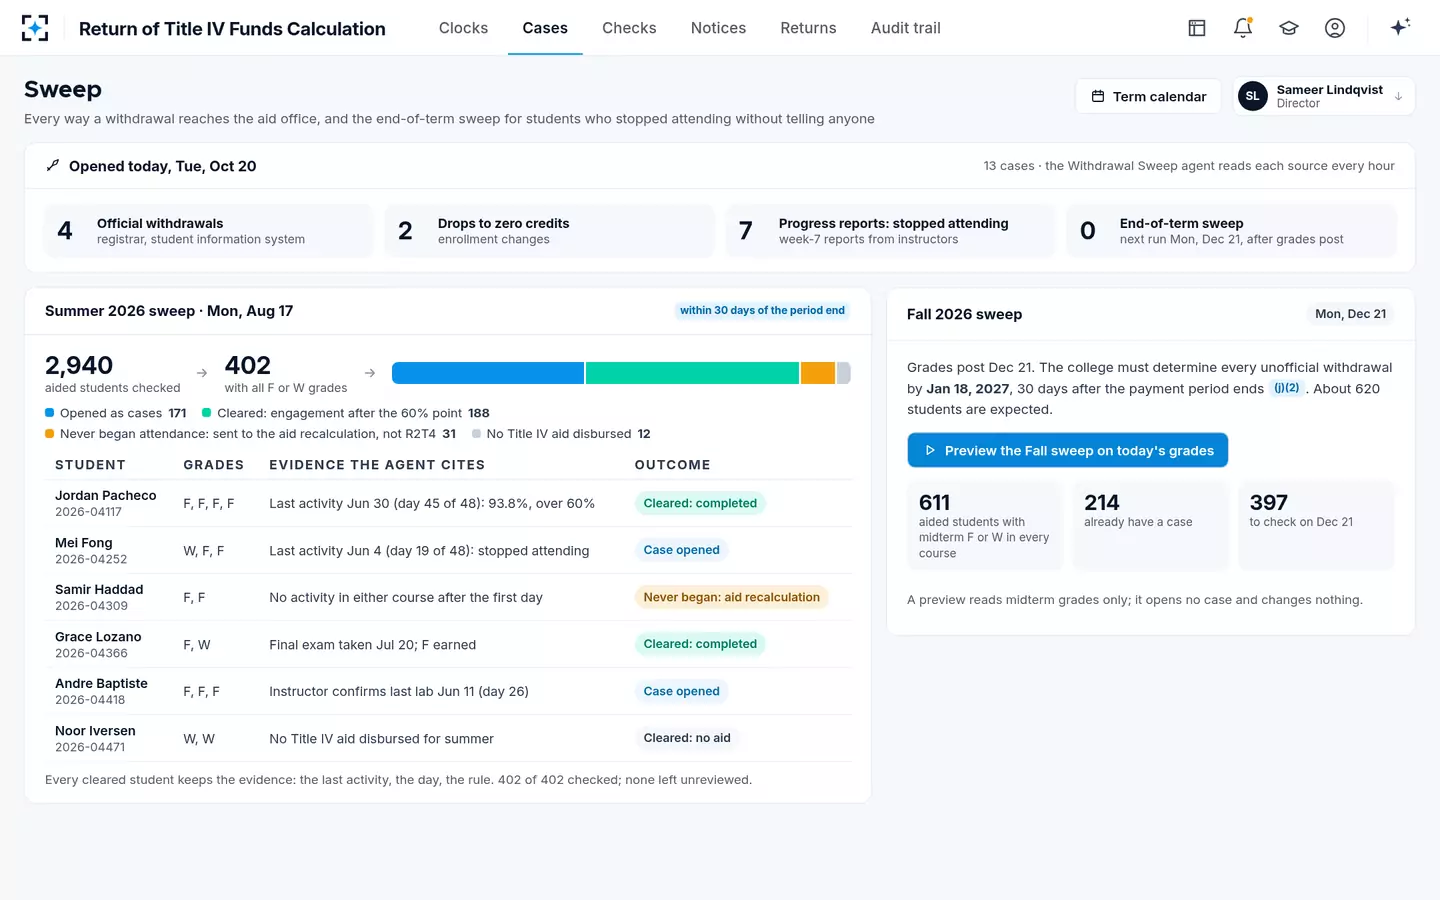Click the SL avatar badge

[x=1253, y=96]
